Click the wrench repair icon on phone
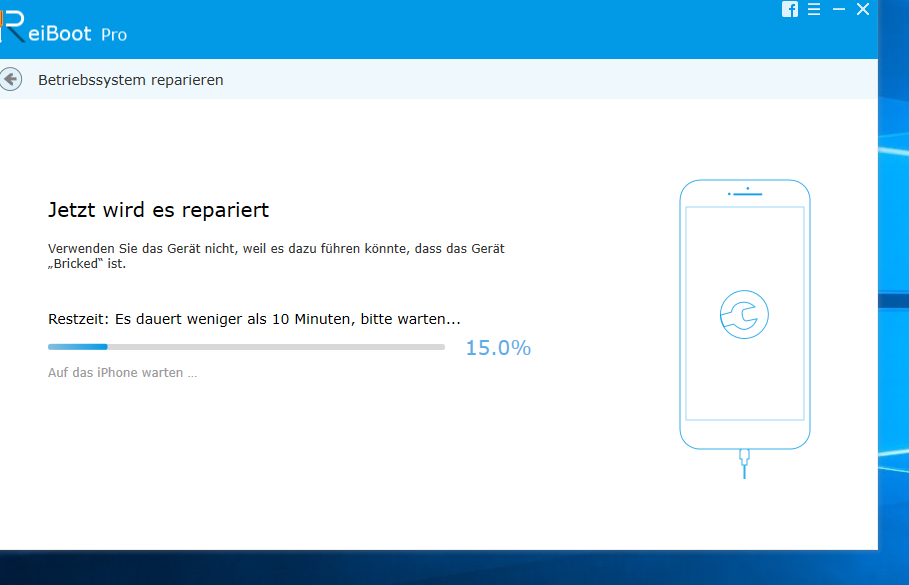 [x=744, y=314]
